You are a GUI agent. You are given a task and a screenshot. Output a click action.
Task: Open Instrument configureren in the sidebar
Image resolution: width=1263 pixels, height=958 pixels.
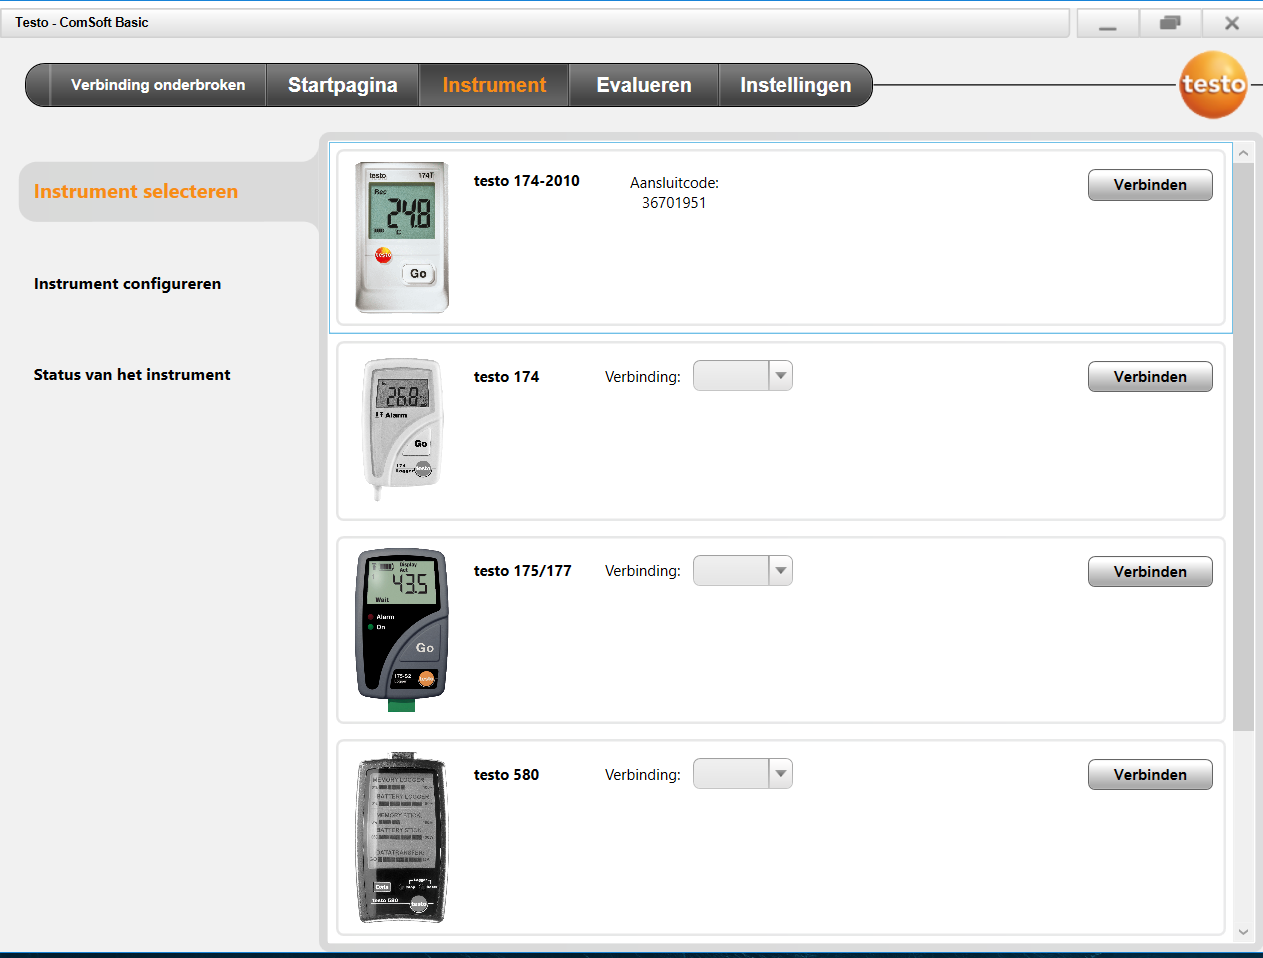click(x=128, y=284)
